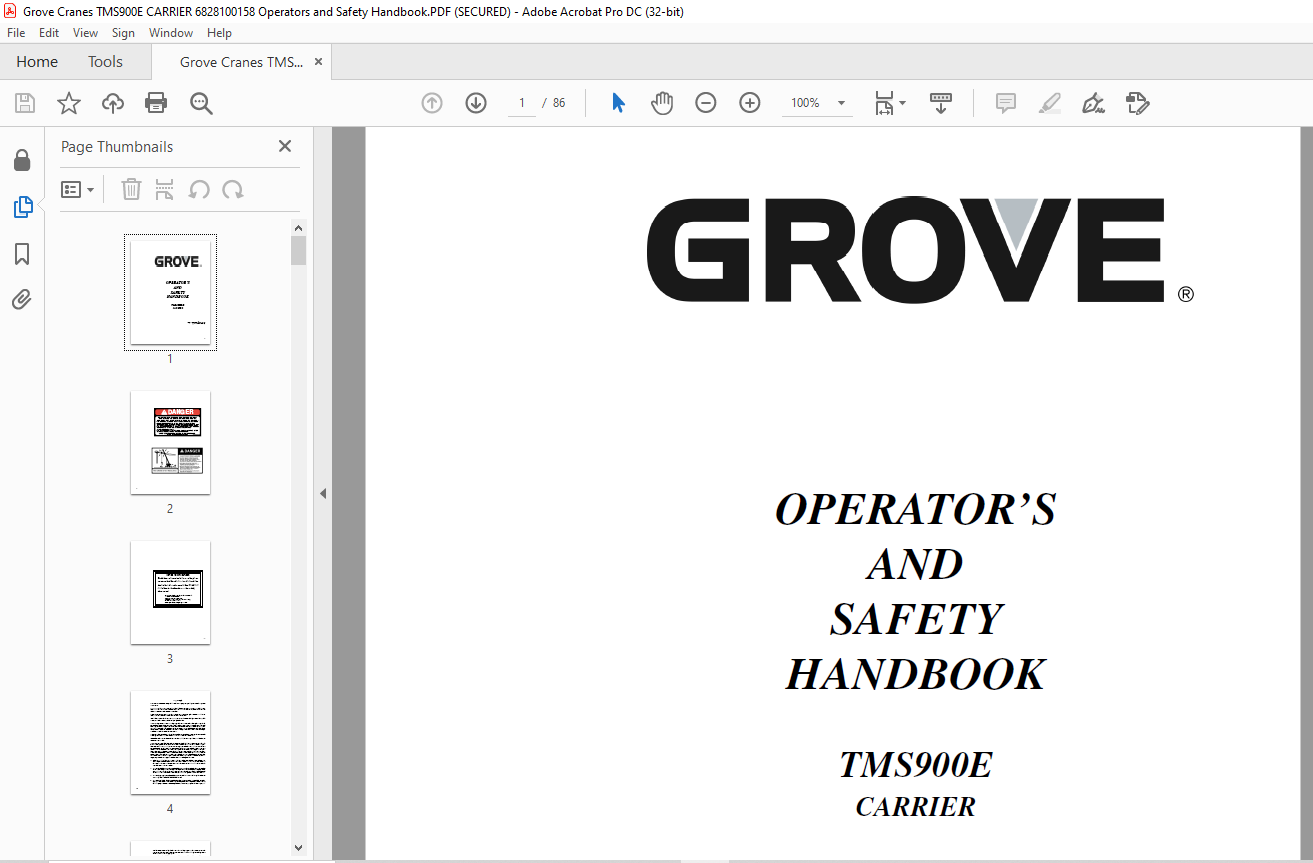
Task: Select page 4 thumbnail
Action: coord(170,742)
